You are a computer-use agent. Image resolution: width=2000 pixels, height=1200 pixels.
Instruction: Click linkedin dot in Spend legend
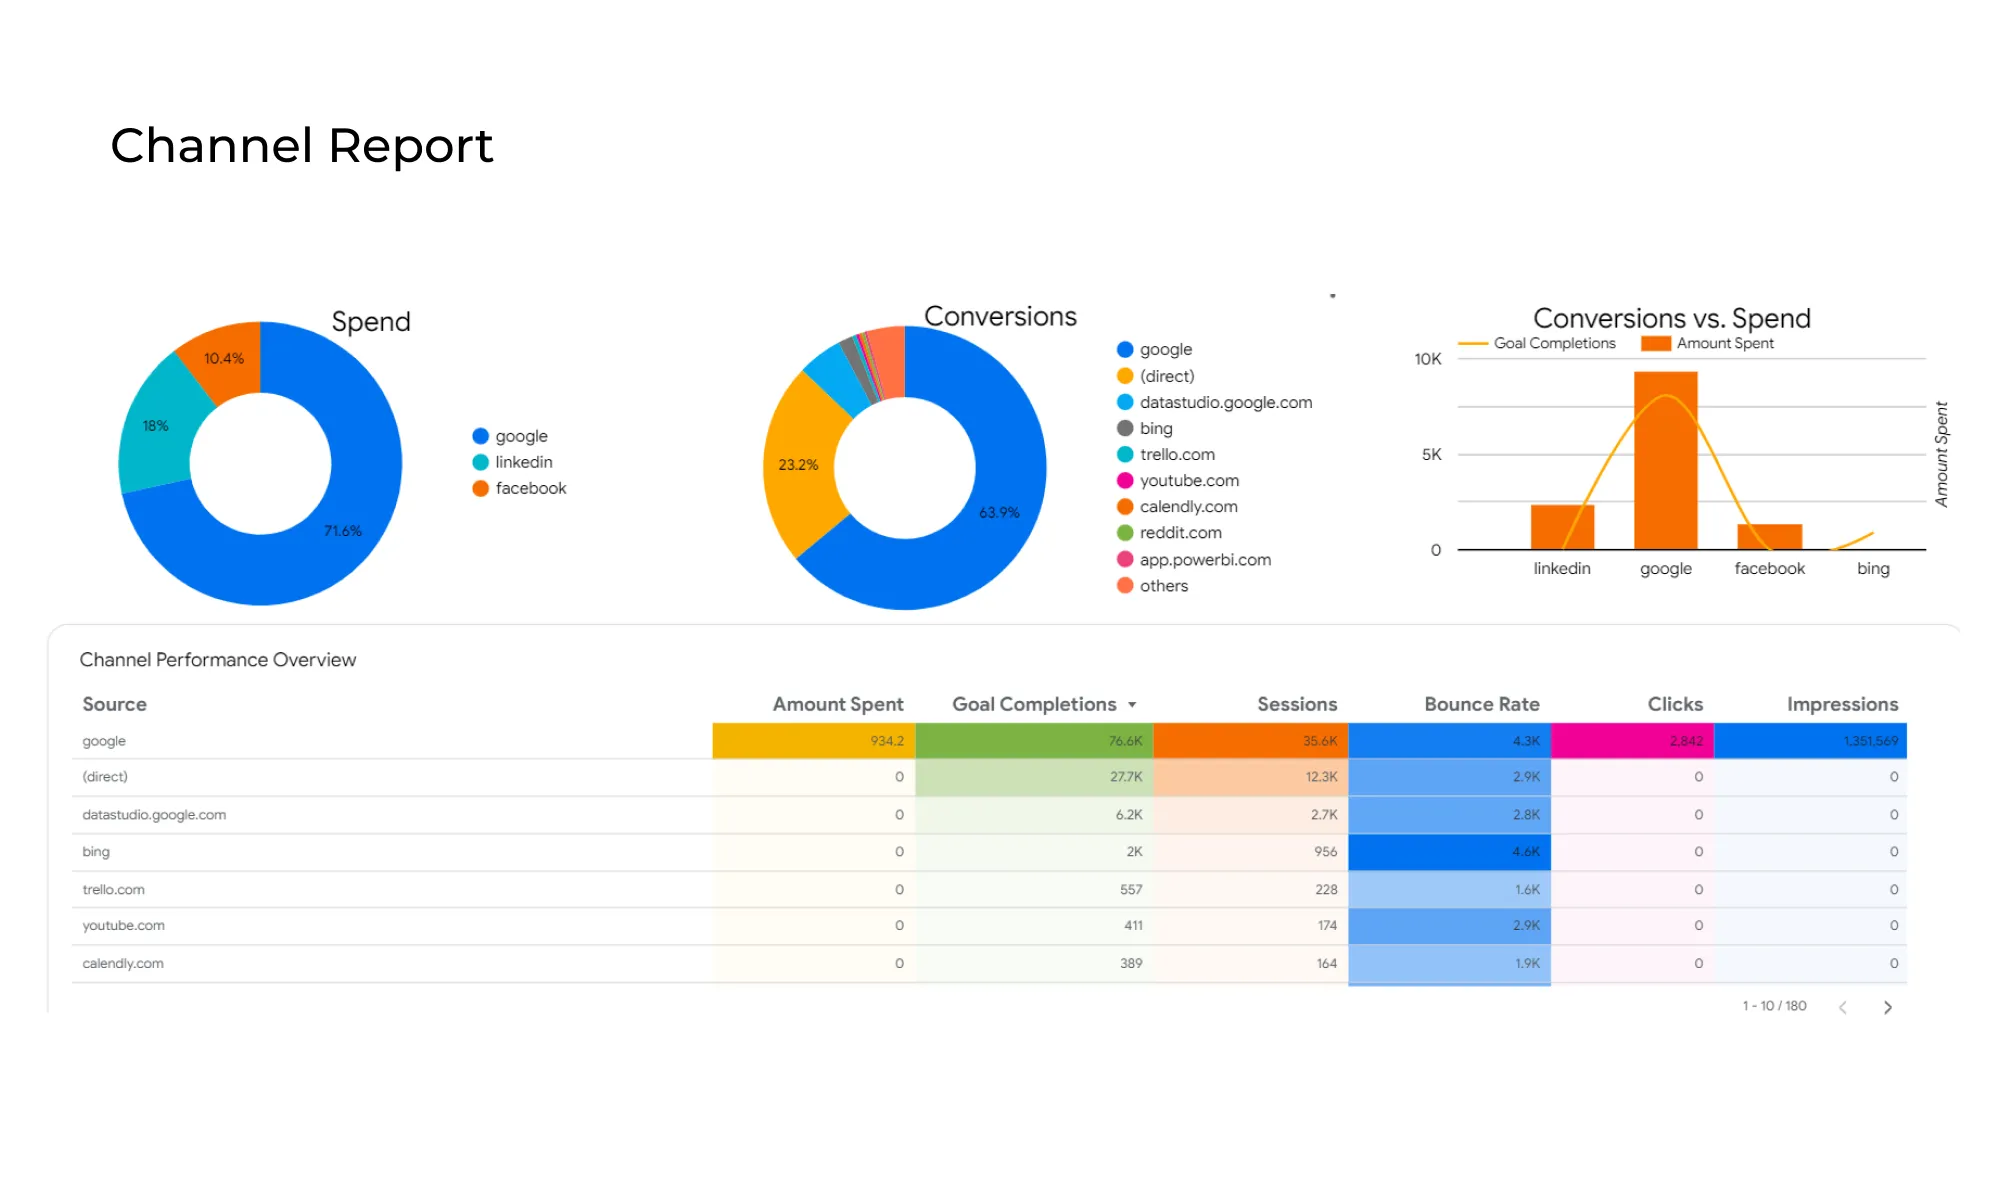(480, 462)
